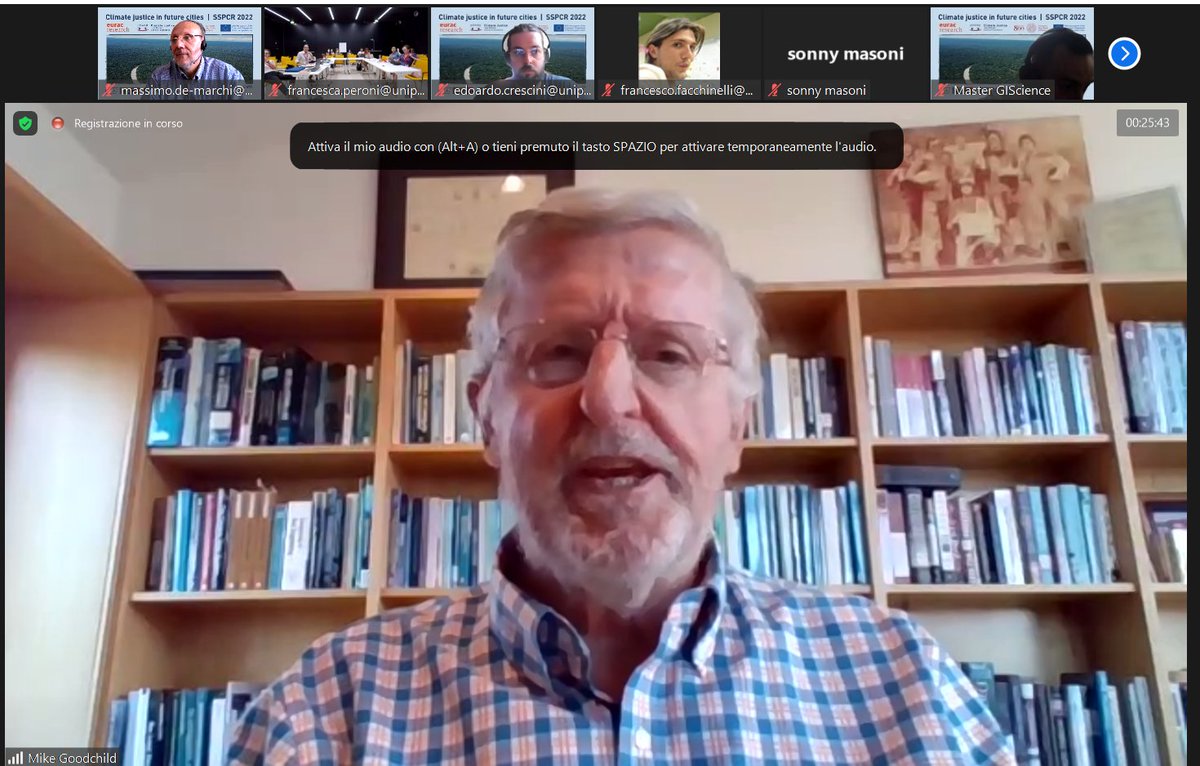Click muted mic icon of edoardo.crescini
Image resolution: width=1200 pixels, height=766 pixels.
tap(441, 91)
